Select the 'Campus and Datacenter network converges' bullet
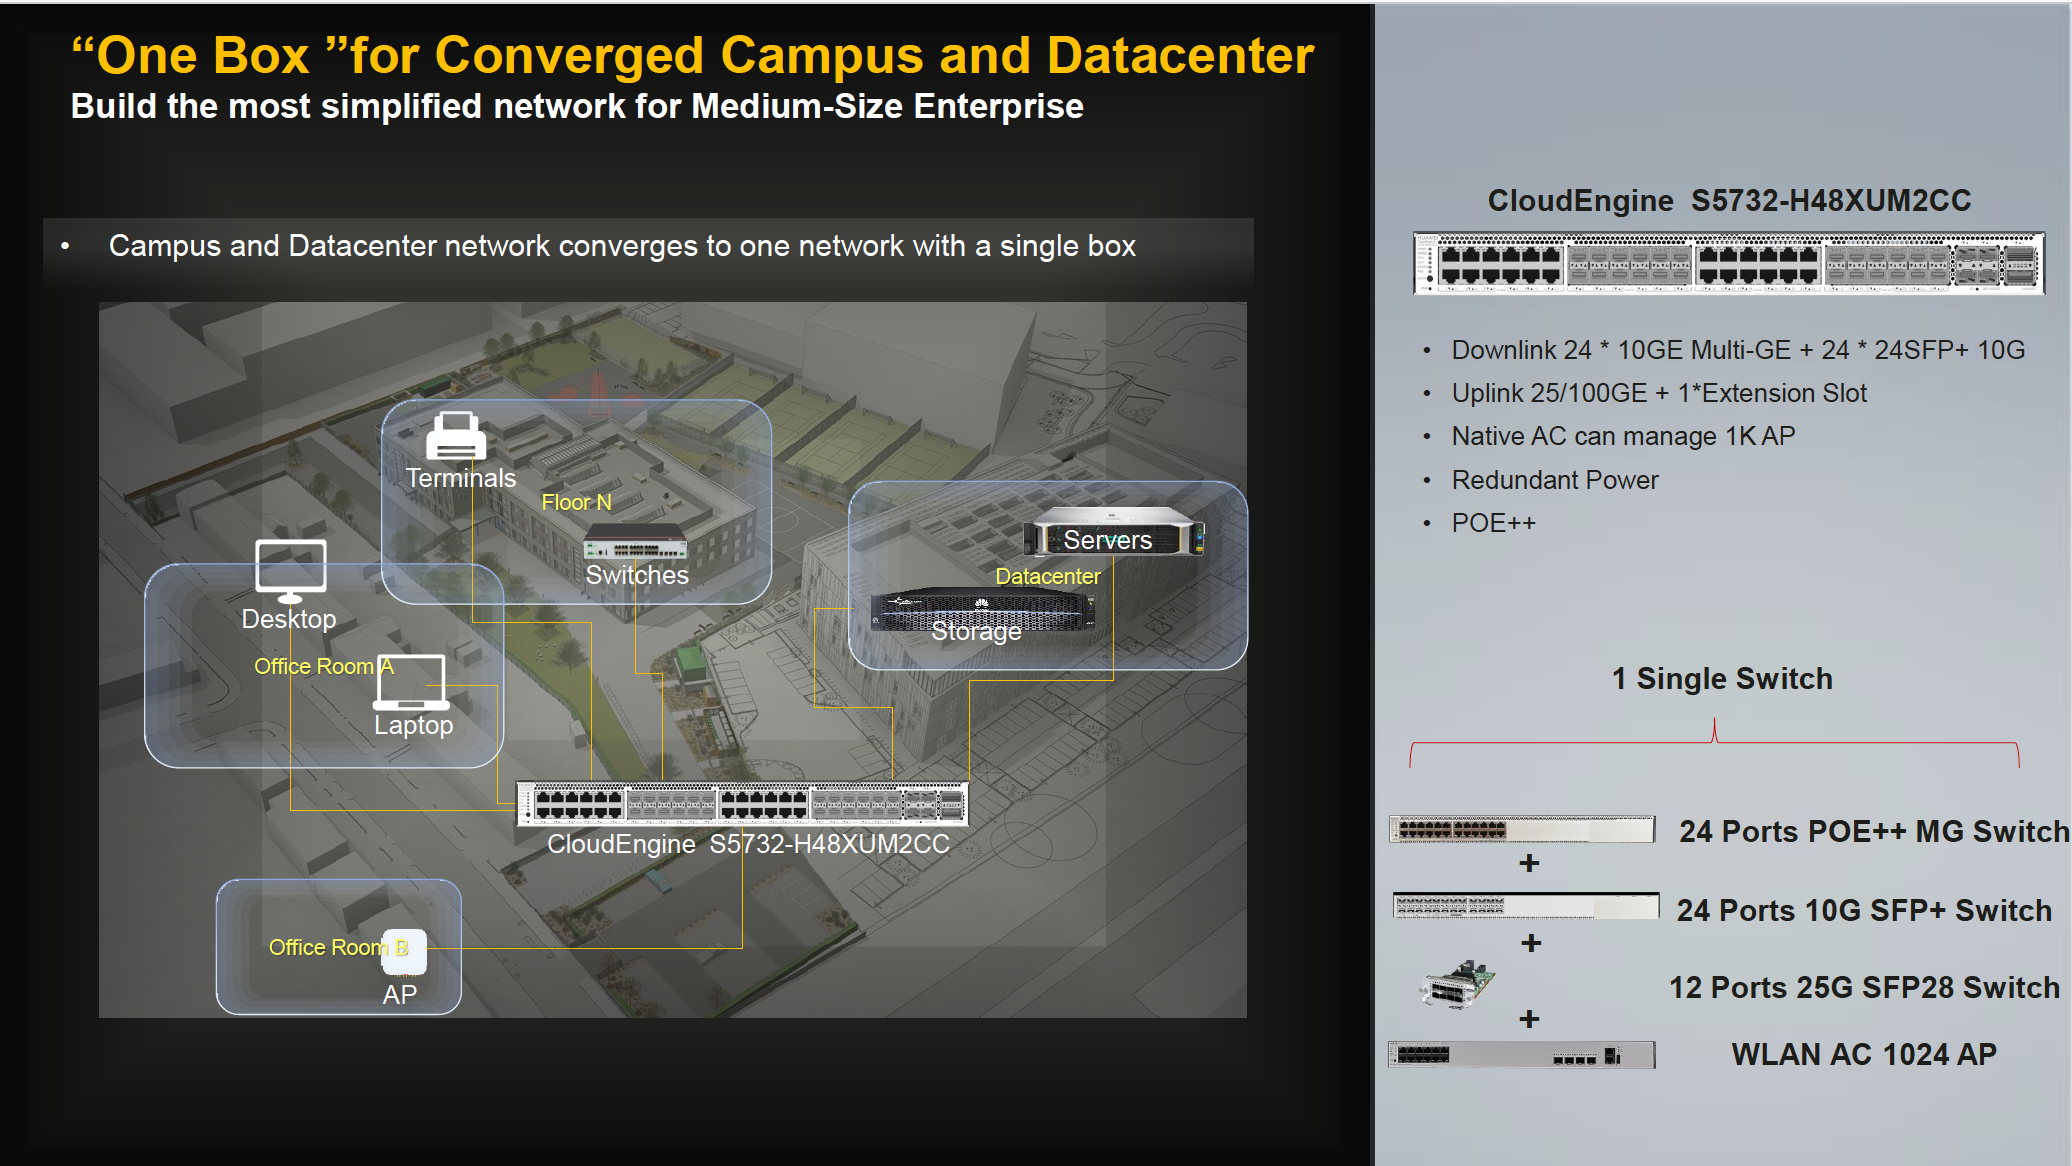 (x=622, y=246)
